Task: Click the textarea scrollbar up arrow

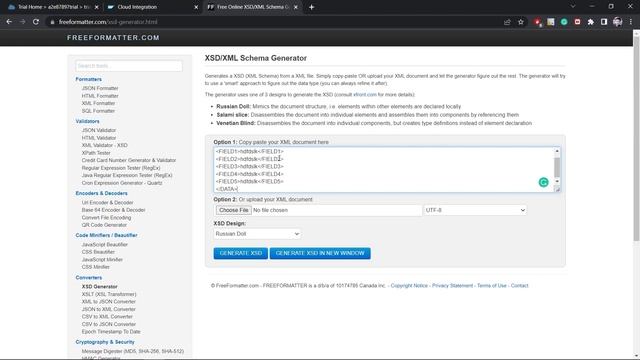Action: [x=557, y=151]
